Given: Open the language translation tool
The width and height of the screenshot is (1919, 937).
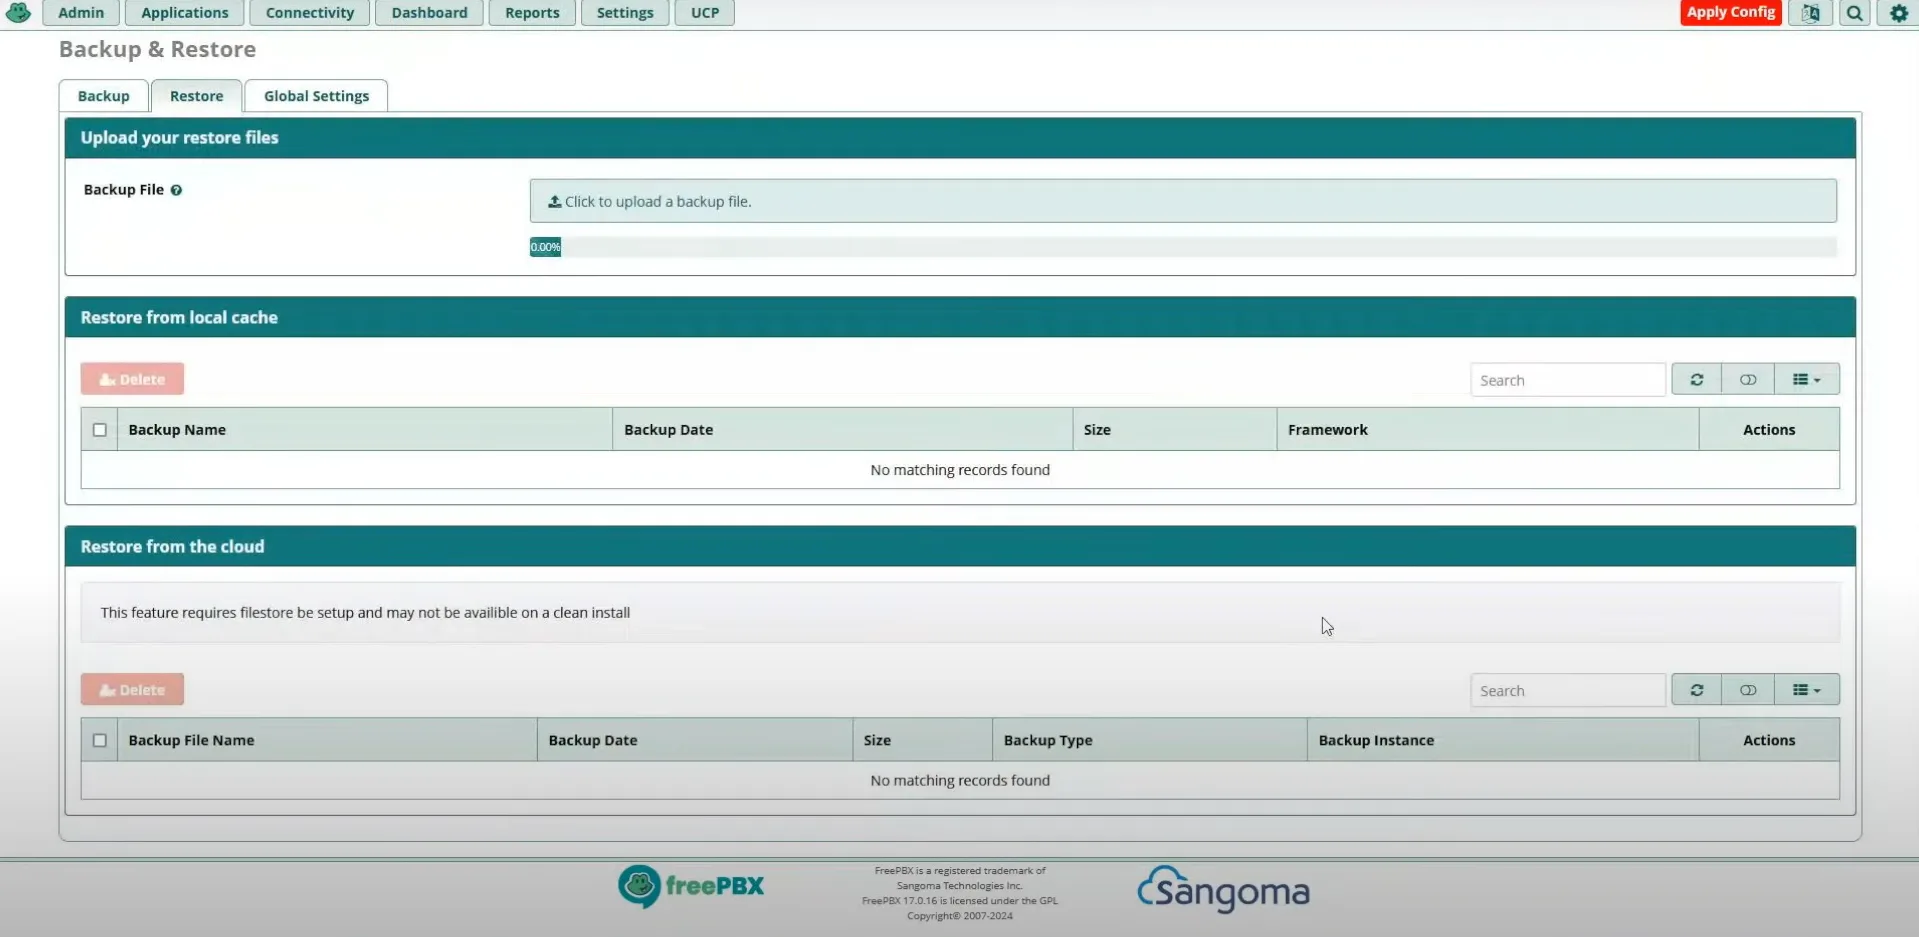Looking at the screenshot, I should tap(1810, 13).
